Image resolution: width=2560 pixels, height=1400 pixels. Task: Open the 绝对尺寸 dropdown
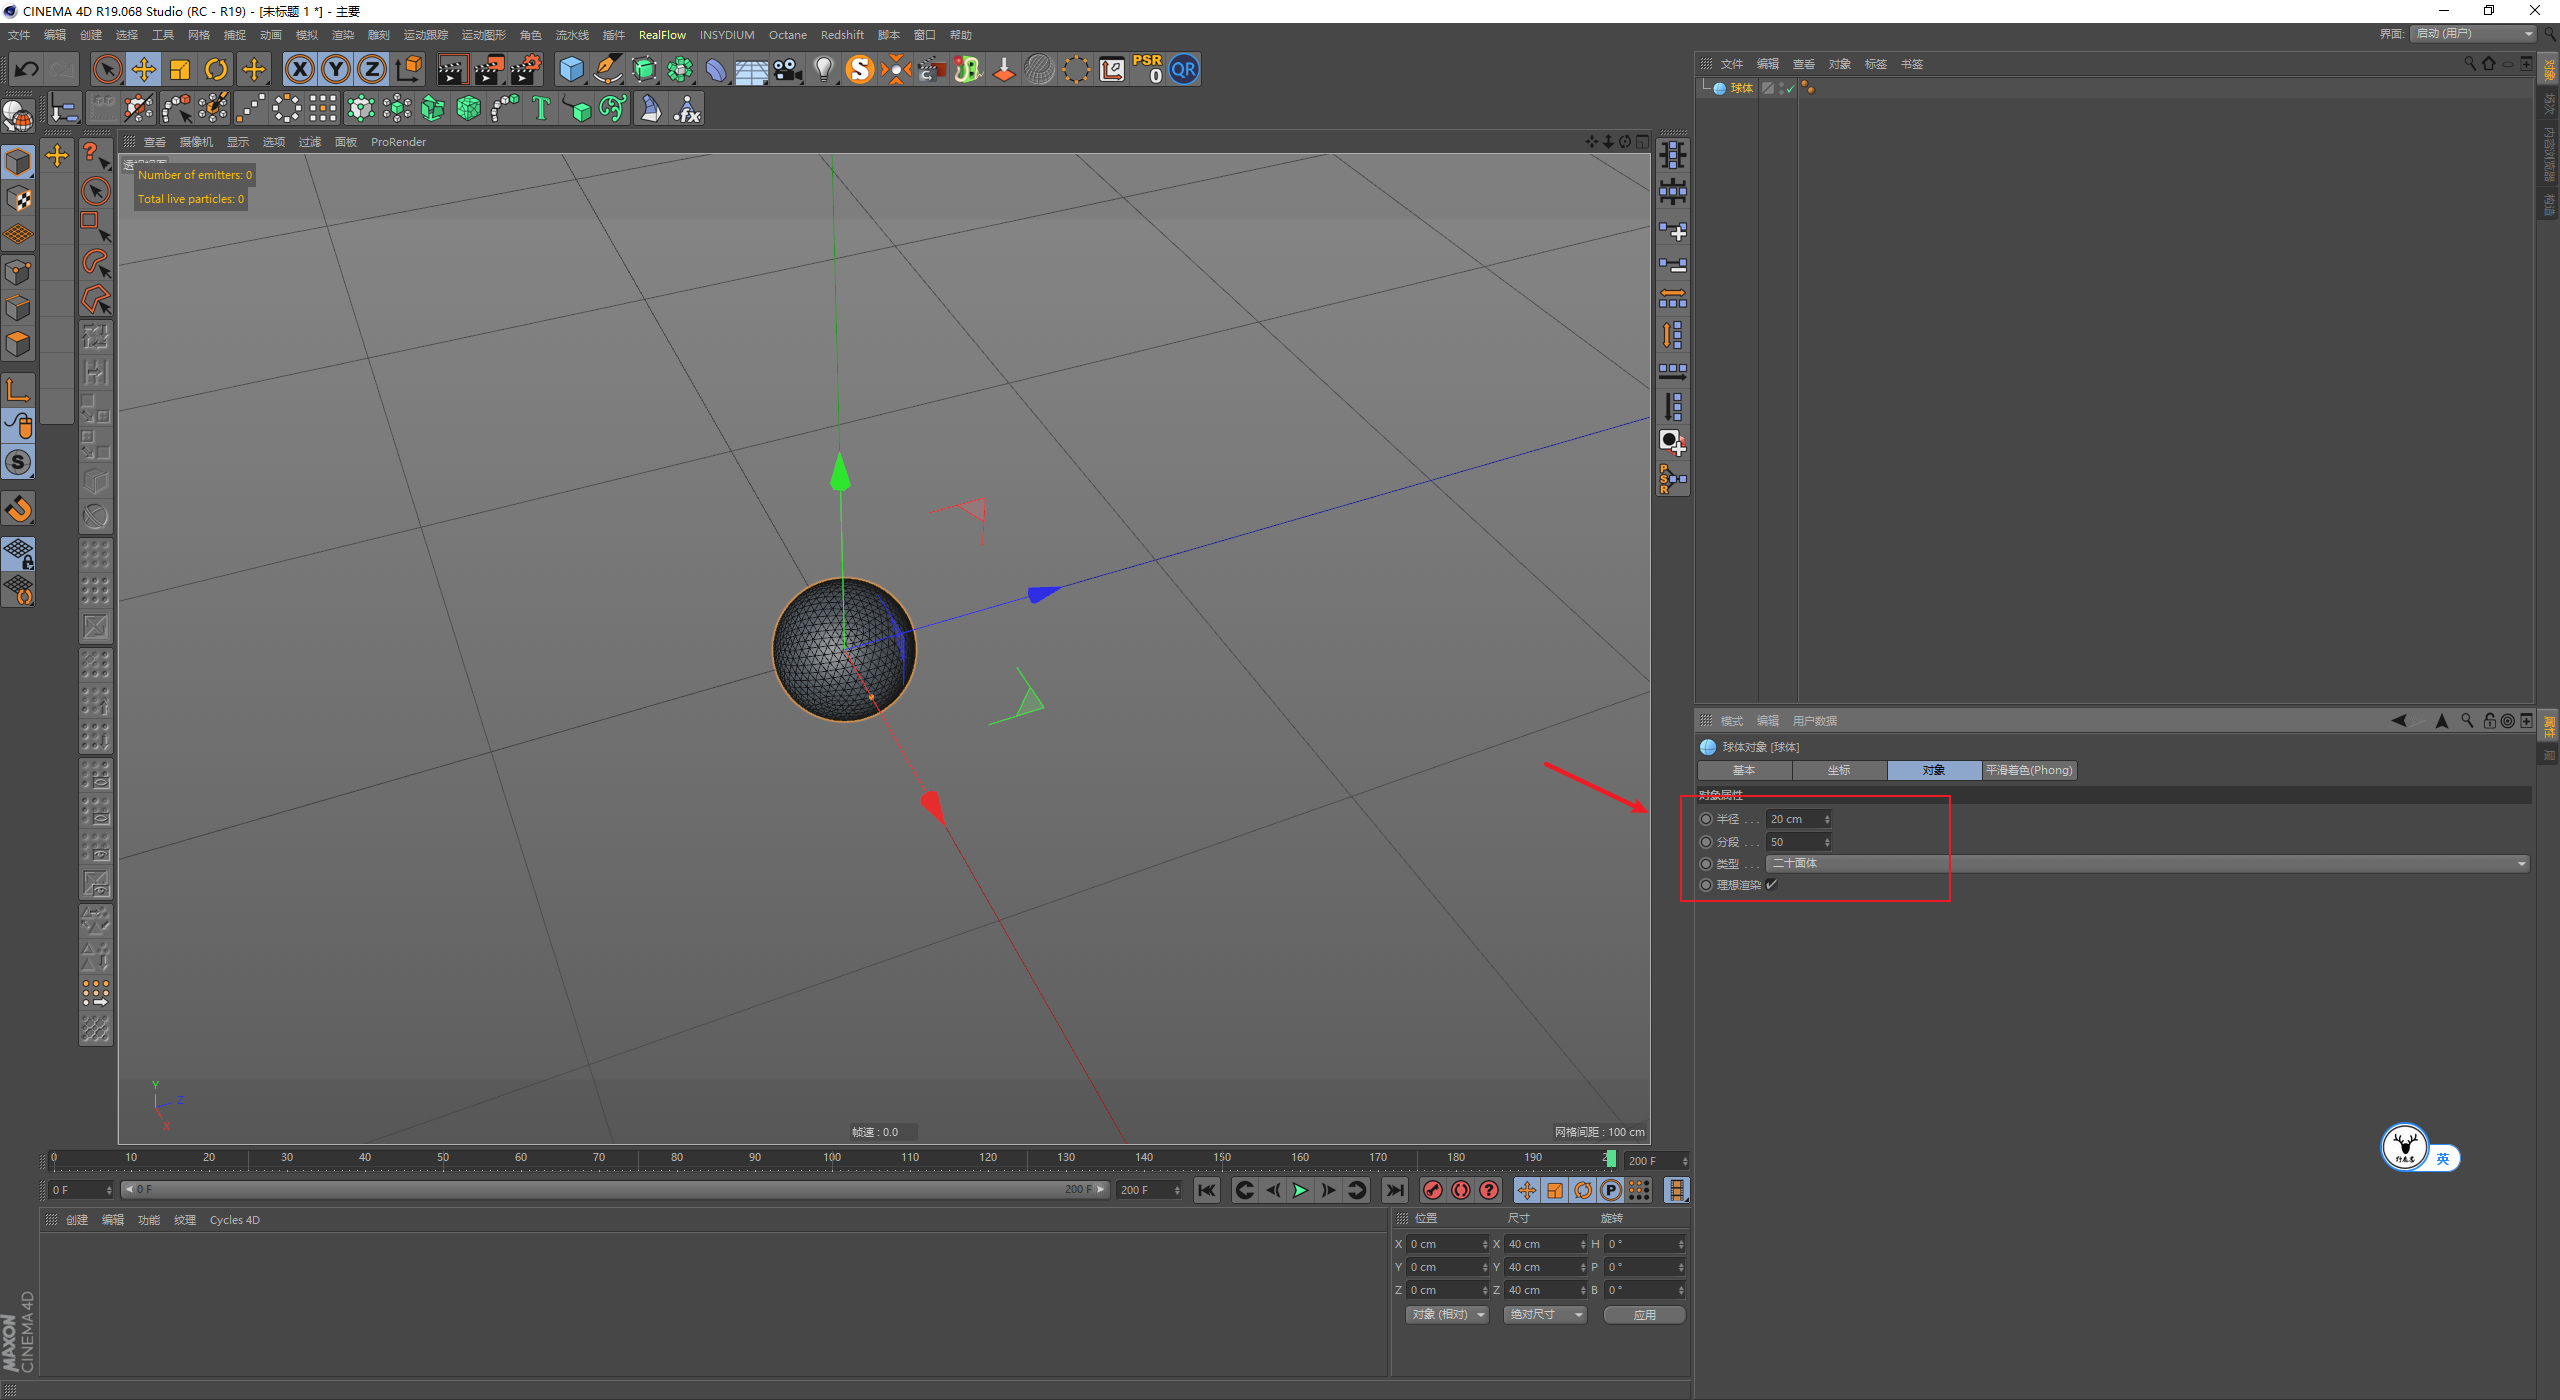coord(1545,1315)
